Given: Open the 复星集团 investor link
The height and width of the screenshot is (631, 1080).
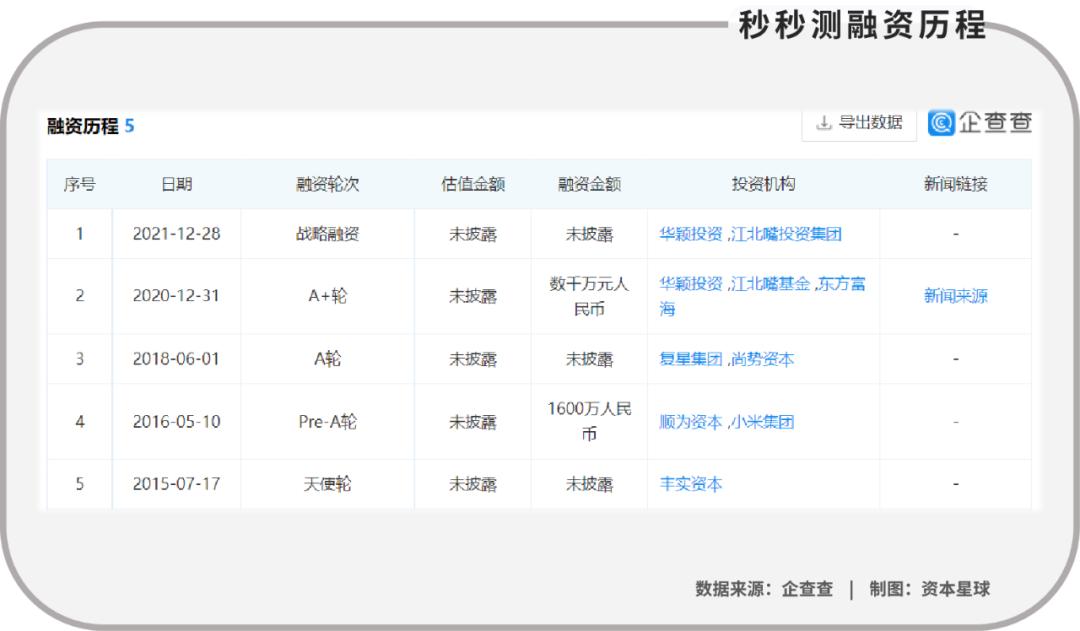Looking at the screenshot, I should [690, 359].
